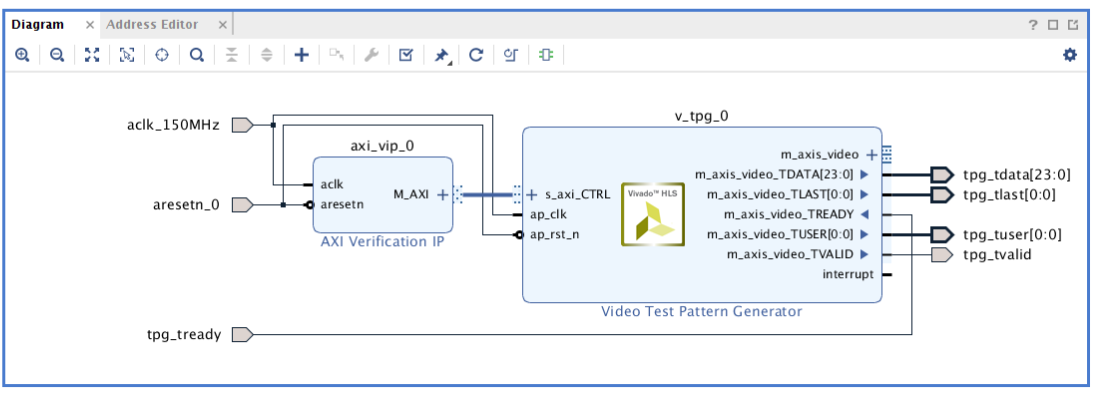Open Diagram settings gear icon
This screenshot has width=1094, height=399.
(x=1070, y=55)
